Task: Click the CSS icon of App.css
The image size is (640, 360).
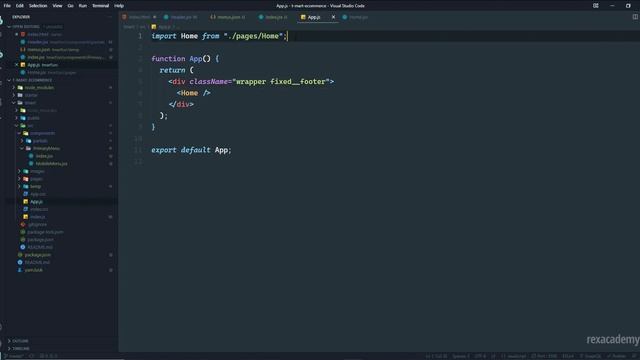Action: click(26, 194)
